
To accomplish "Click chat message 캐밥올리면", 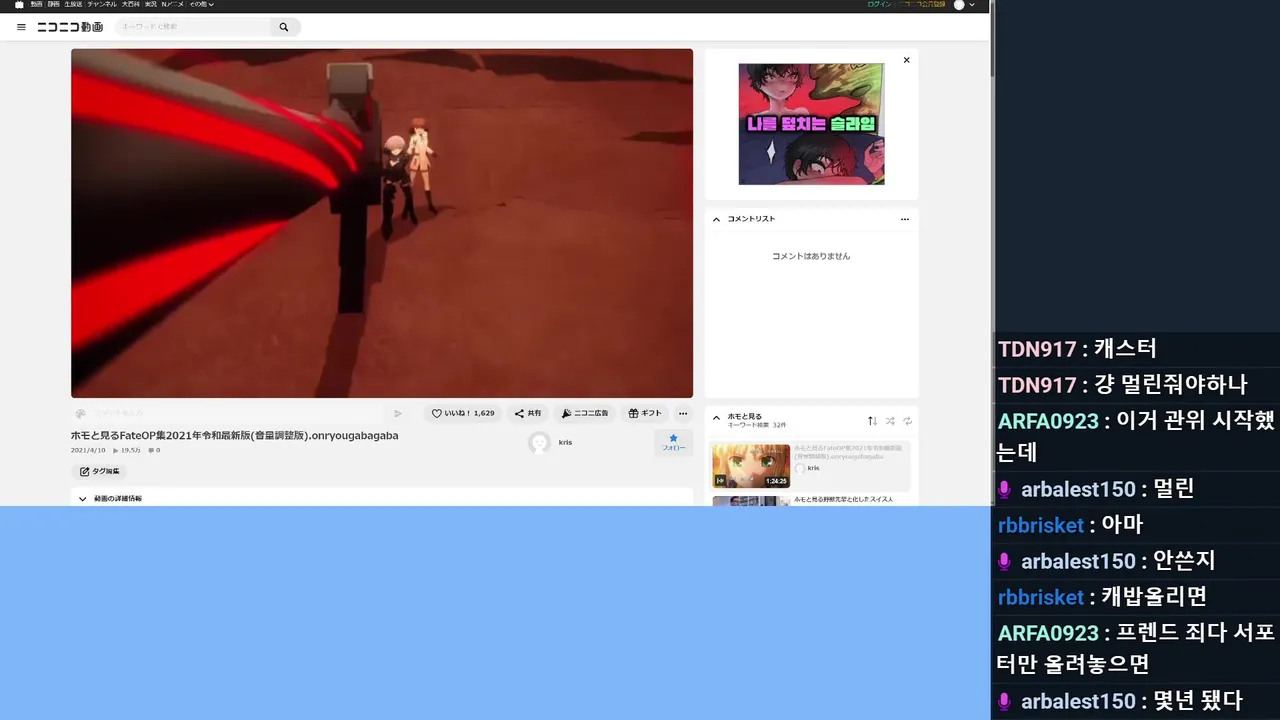I will (1154, 597).
